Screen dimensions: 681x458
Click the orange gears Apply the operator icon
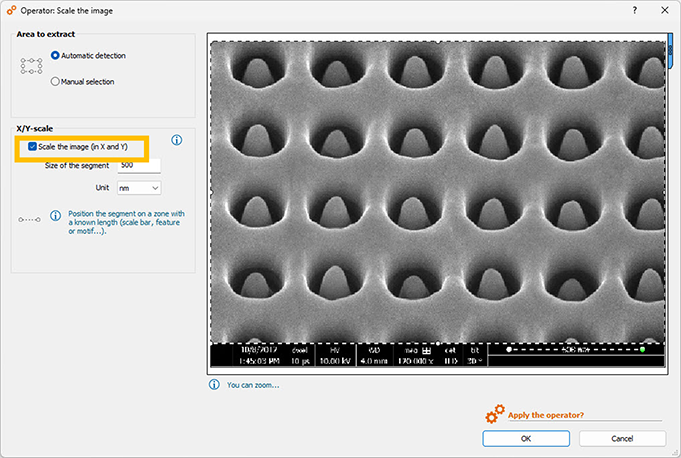(x=494, y=415)
